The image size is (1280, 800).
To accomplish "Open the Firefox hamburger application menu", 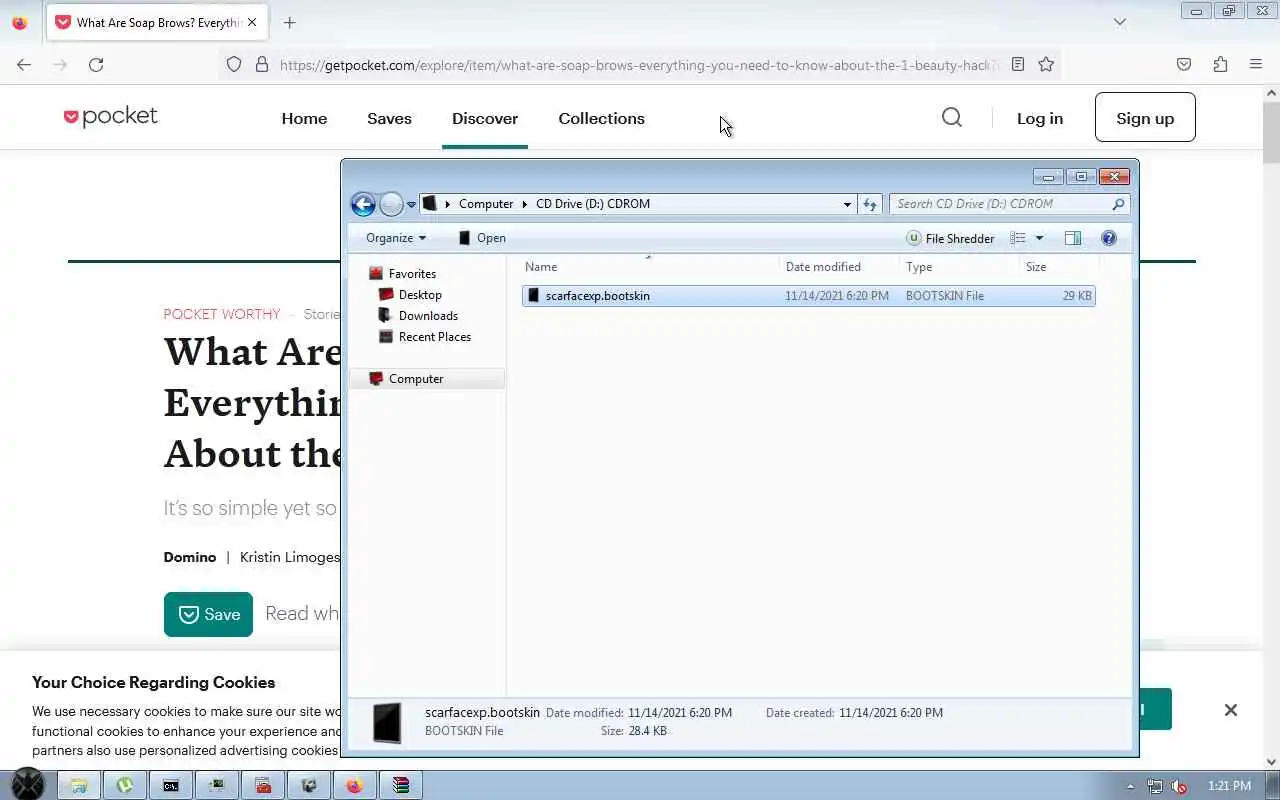I will click(1256, 65).
